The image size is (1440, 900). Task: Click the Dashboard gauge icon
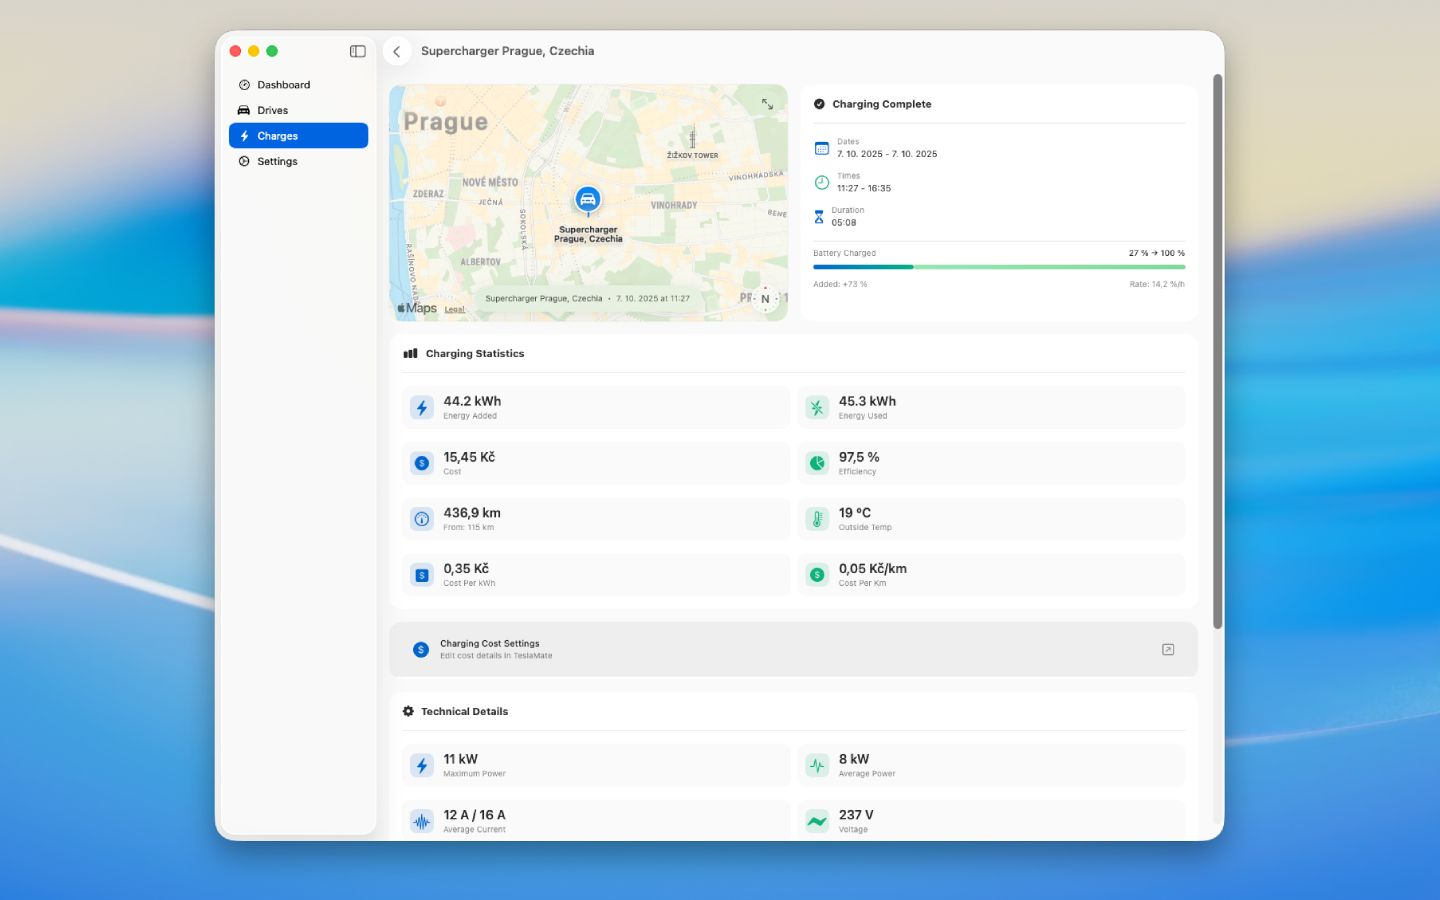(244, 85)
